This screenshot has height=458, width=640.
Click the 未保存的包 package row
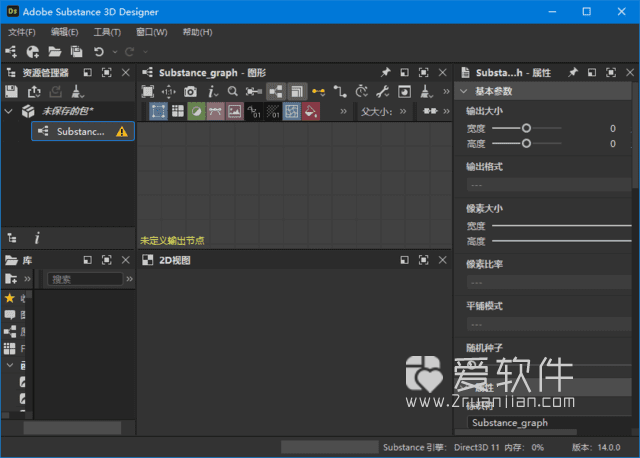click(x=68, y=111)
